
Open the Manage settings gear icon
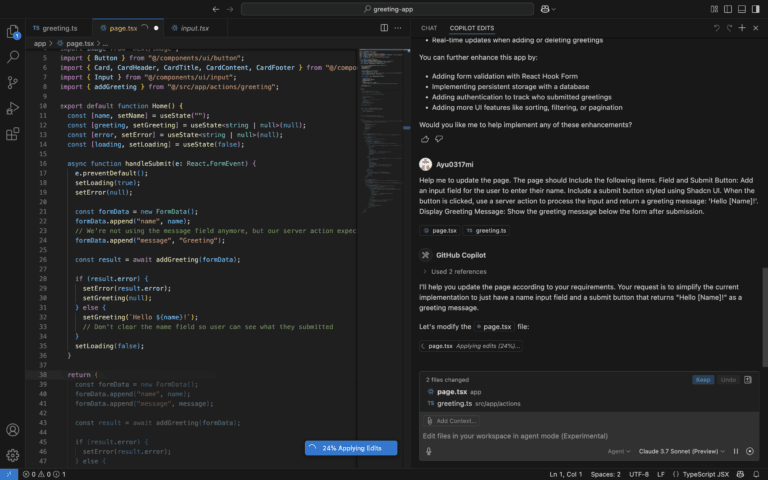point(13,455)
